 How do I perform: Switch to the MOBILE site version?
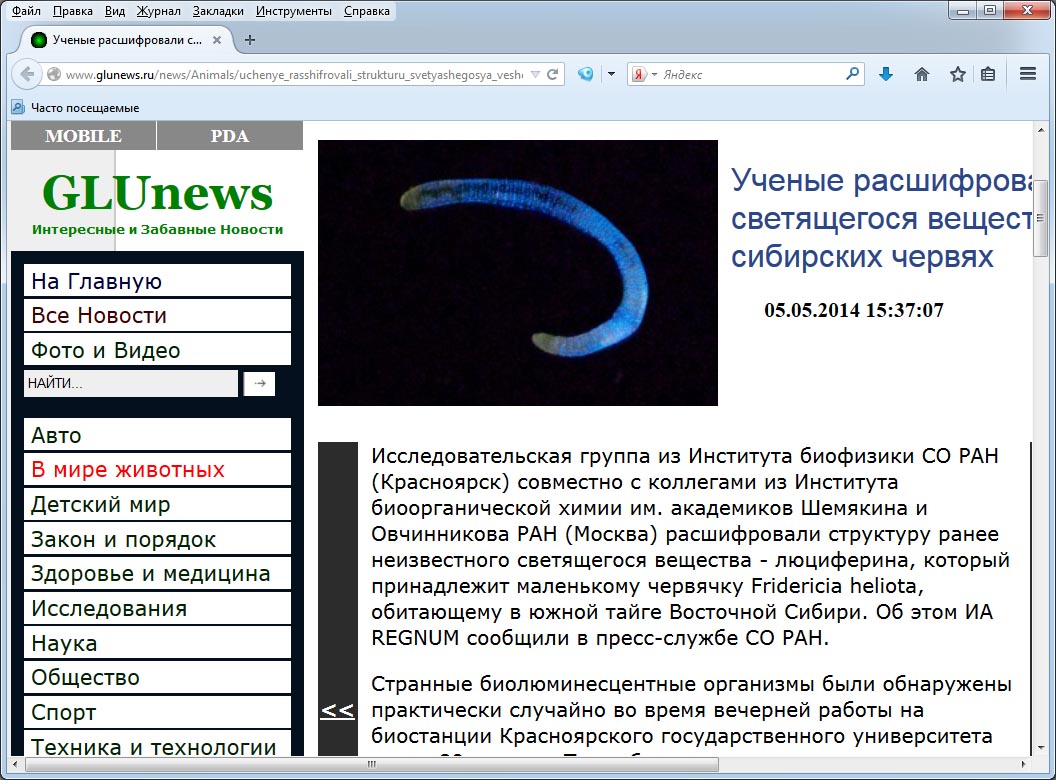[83, 136]
